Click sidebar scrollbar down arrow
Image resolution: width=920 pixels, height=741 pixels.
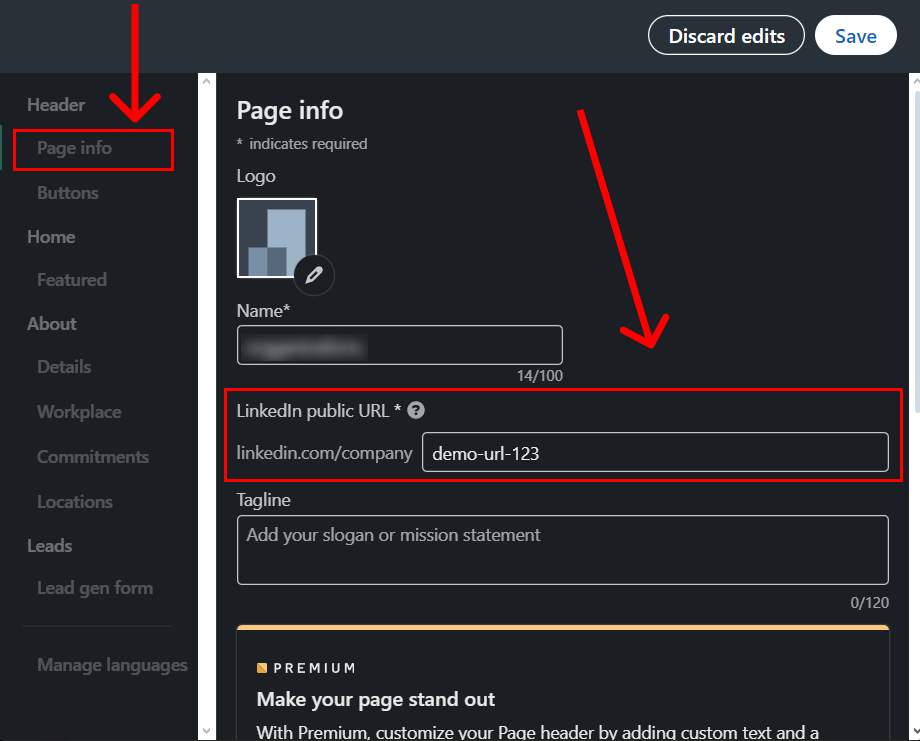point(207,732)
